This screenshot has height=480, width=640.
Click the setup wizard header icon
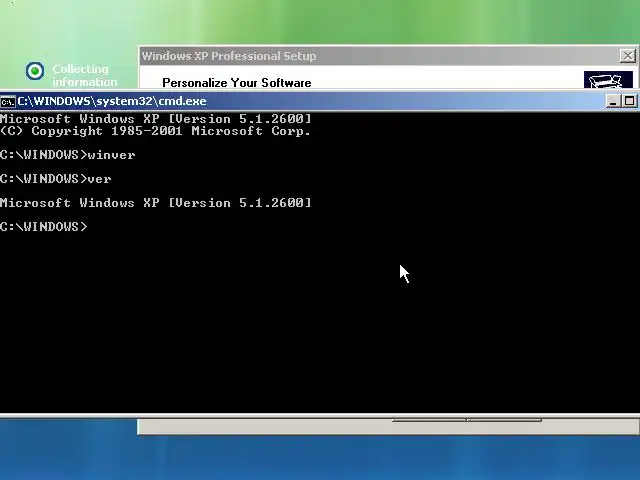608,80
